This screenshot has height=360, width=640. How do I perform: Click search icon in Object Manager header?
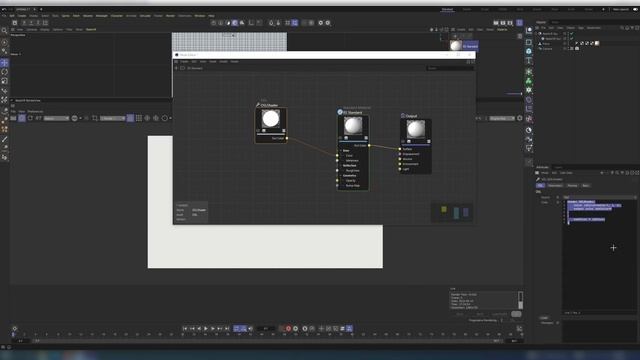click(x=622, y=28)
